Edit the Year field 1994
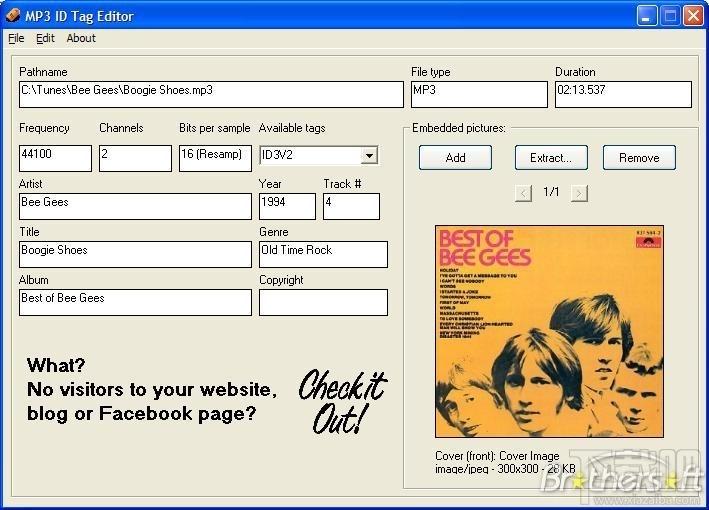709x510 pixels. pyautogui.click(x=287, y=207)
